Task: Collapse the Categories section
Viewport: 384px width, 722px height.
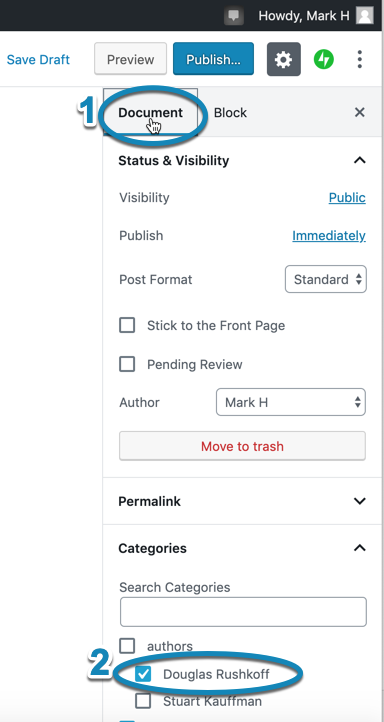Action: (359, 548)
